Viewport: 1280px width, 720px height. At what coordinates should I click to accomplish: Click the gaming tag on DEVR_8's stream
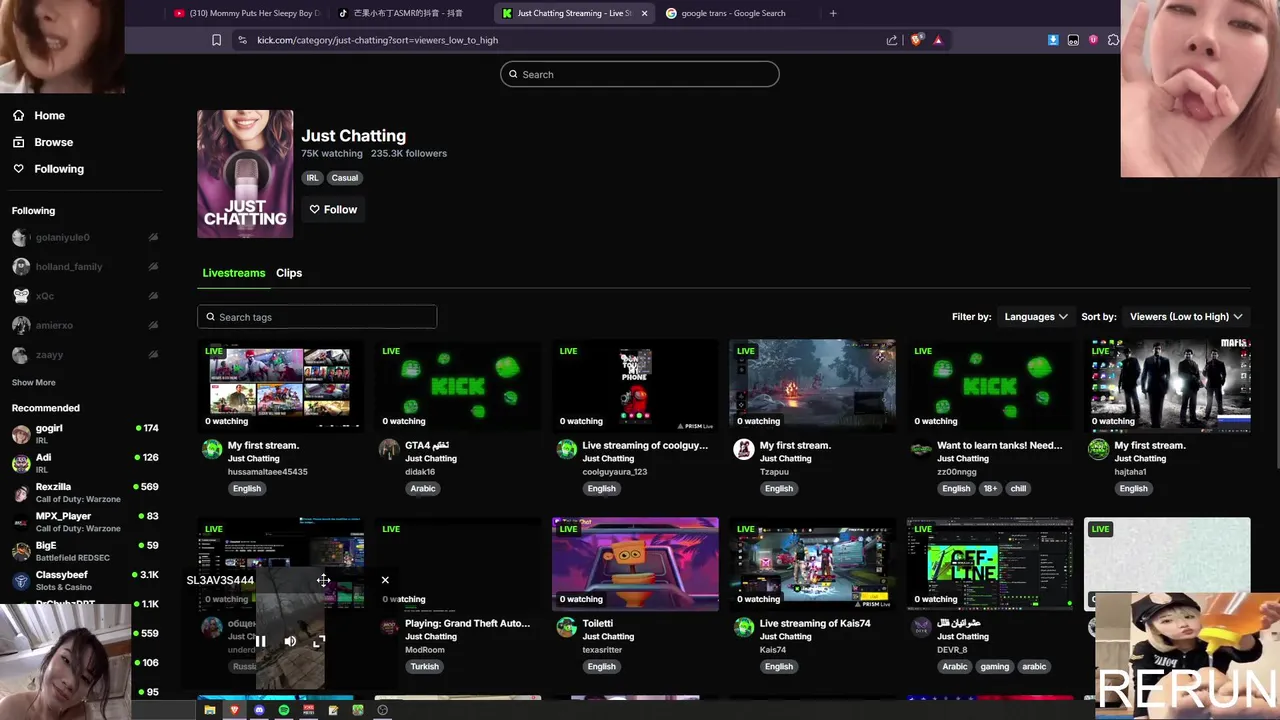click(995, 667)
